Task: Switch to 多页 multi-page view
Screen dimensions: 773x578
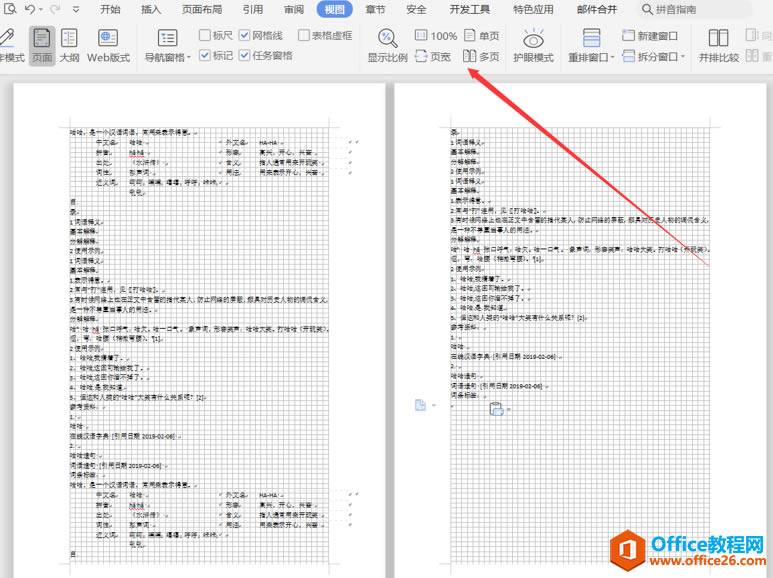Action: 482,57
